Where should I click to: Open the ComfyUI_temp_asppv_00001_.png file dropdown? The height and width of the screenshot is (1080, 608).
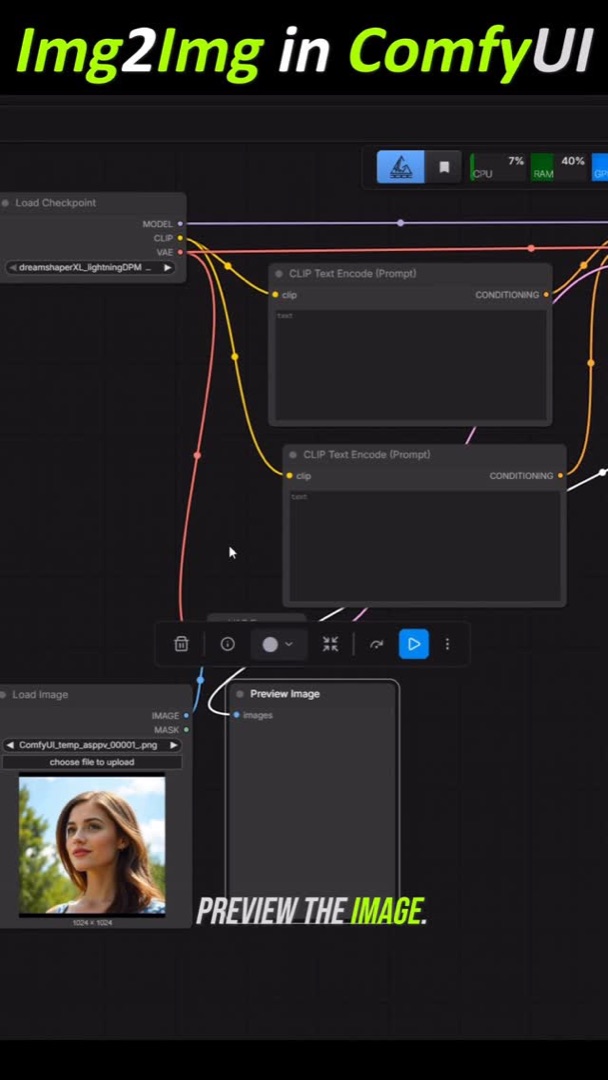pyautogui.click(x=92, y=745)
